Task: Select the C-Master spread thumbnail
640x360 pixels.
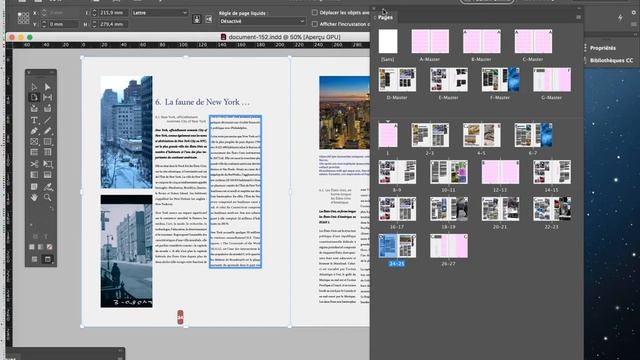Action: coord(533,41)
